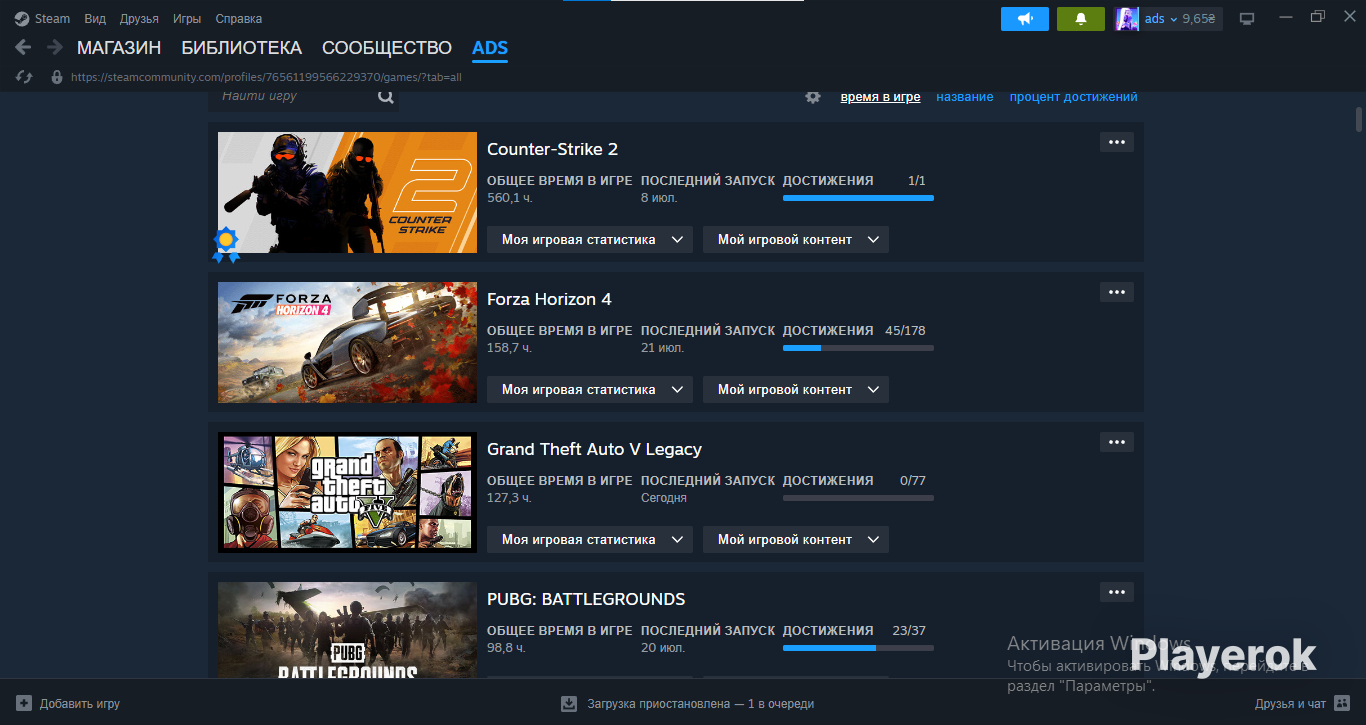Image resolution: width=1366 pixels, height=725 pixels.
Task: Expand Counter-Strike 2 'Моя игровая статистика' dropdown
Action: (x=590, y=240)
